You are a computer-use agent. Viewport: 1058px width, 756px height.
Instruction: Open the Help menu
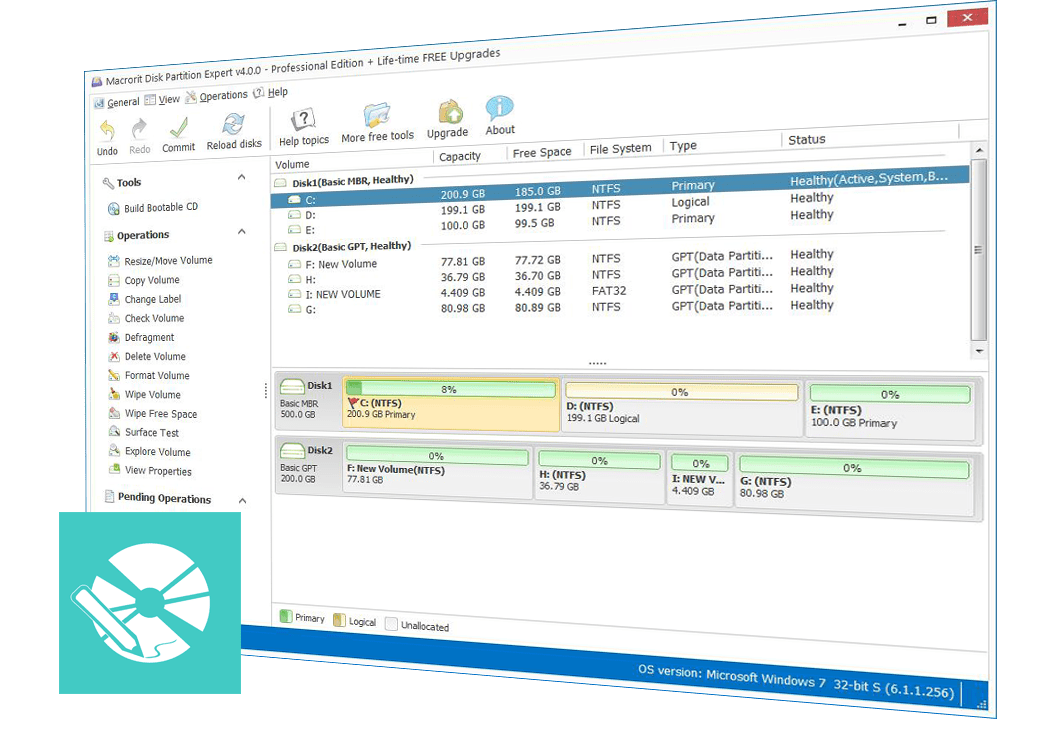pos(271,92)
